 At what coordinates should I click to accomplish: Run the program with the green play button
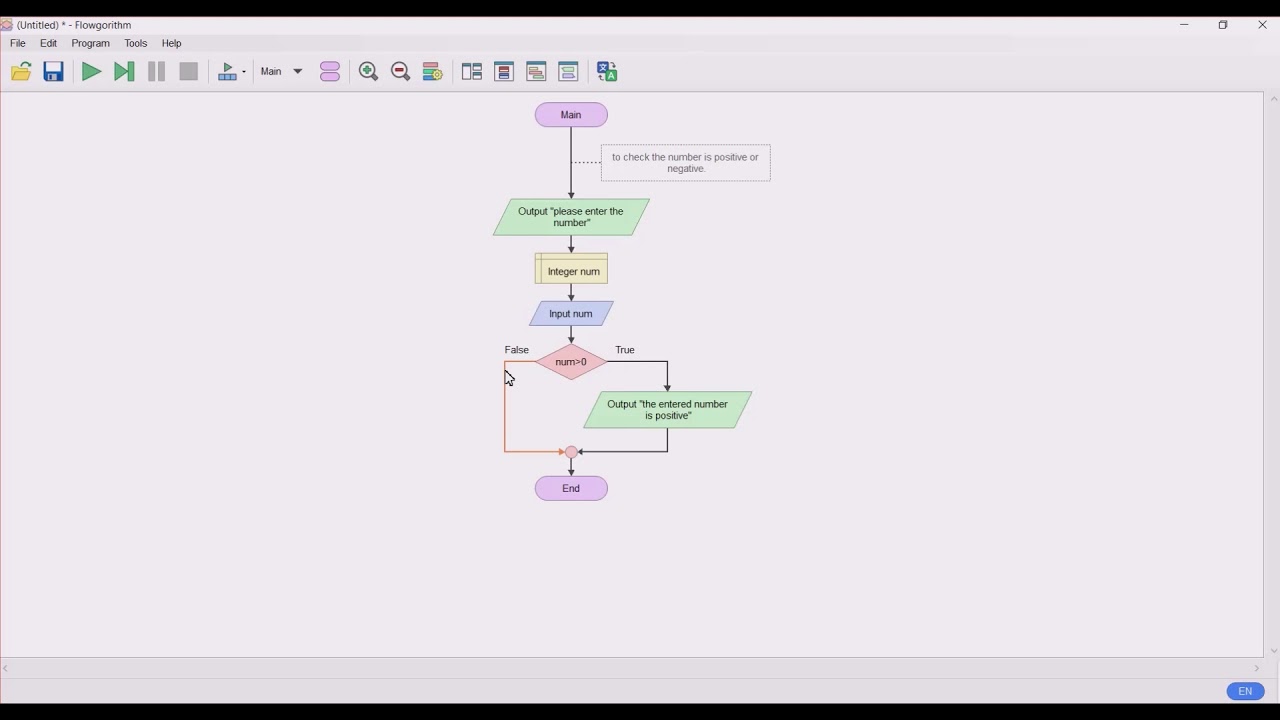[91, 71]
